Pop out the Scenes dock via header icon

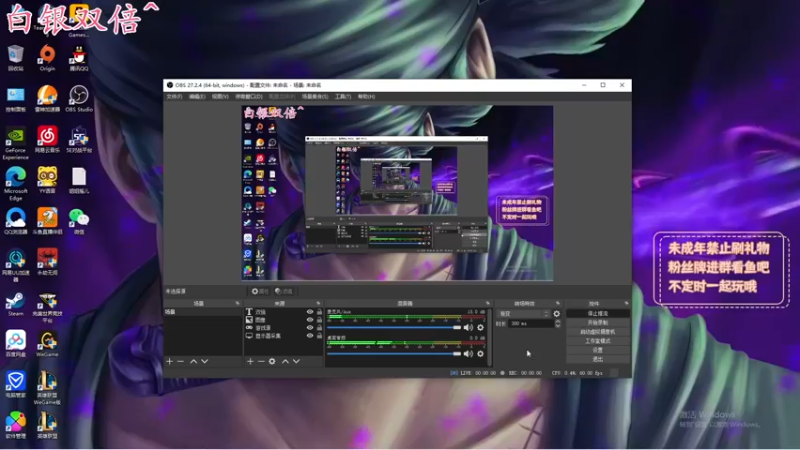click(237, 303)
